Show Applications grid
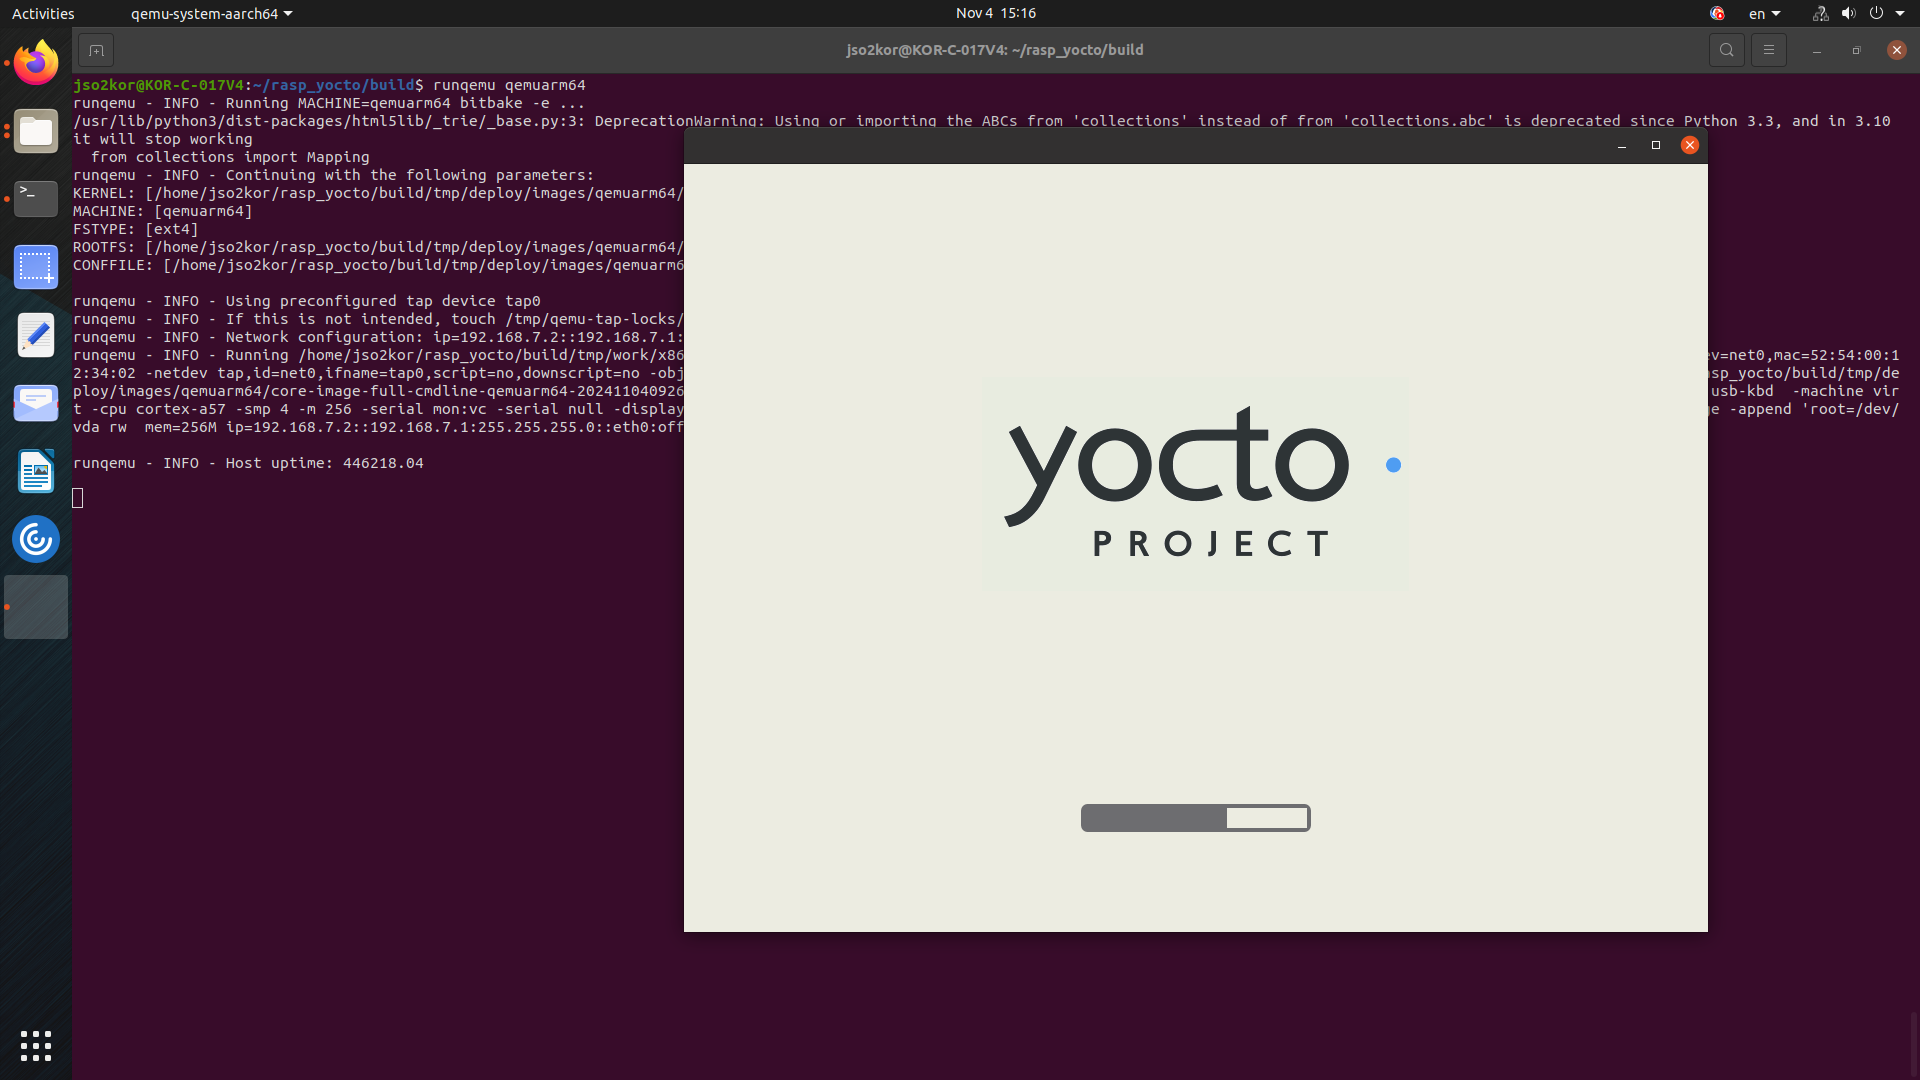 coord(36,1046)
